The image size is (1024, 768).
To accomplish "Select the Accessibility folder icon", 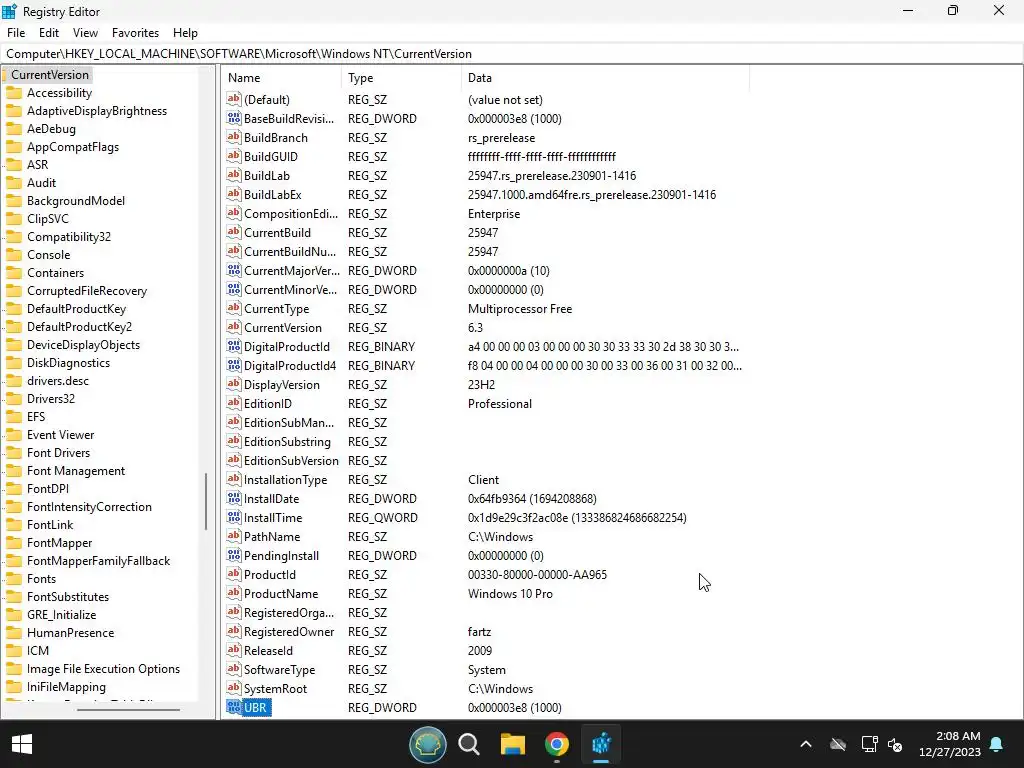I will (x=14, y=93).
